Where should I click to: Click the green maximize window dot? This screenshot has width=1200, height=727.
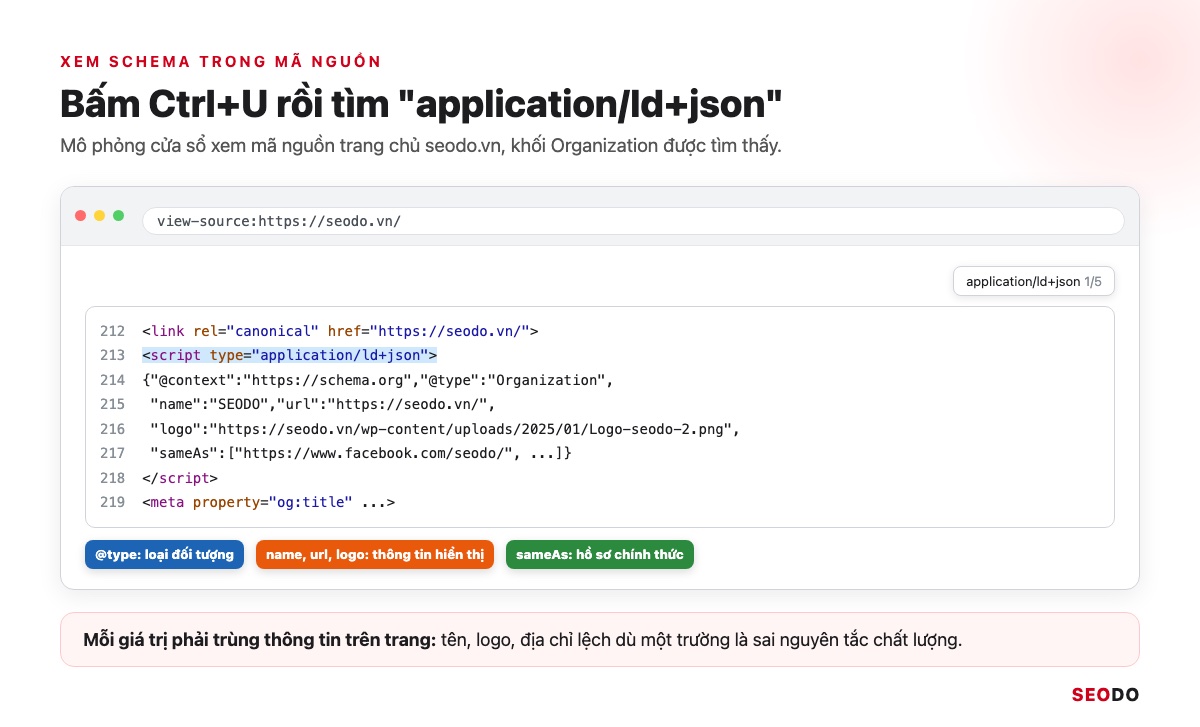[x=119, y=216]
